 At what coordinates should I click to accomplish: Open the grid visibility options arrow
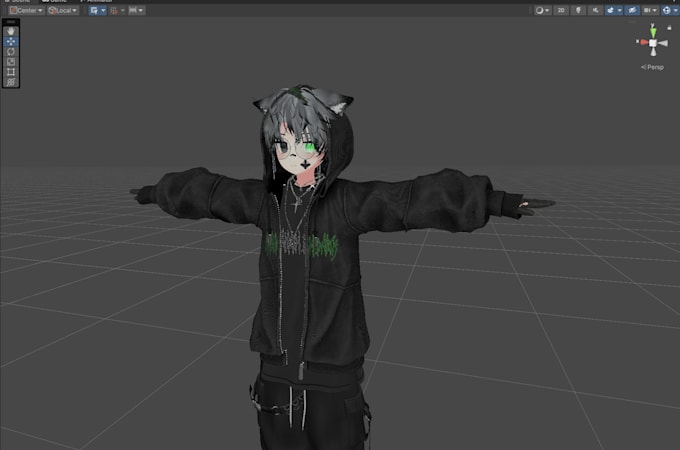(103, 10)
